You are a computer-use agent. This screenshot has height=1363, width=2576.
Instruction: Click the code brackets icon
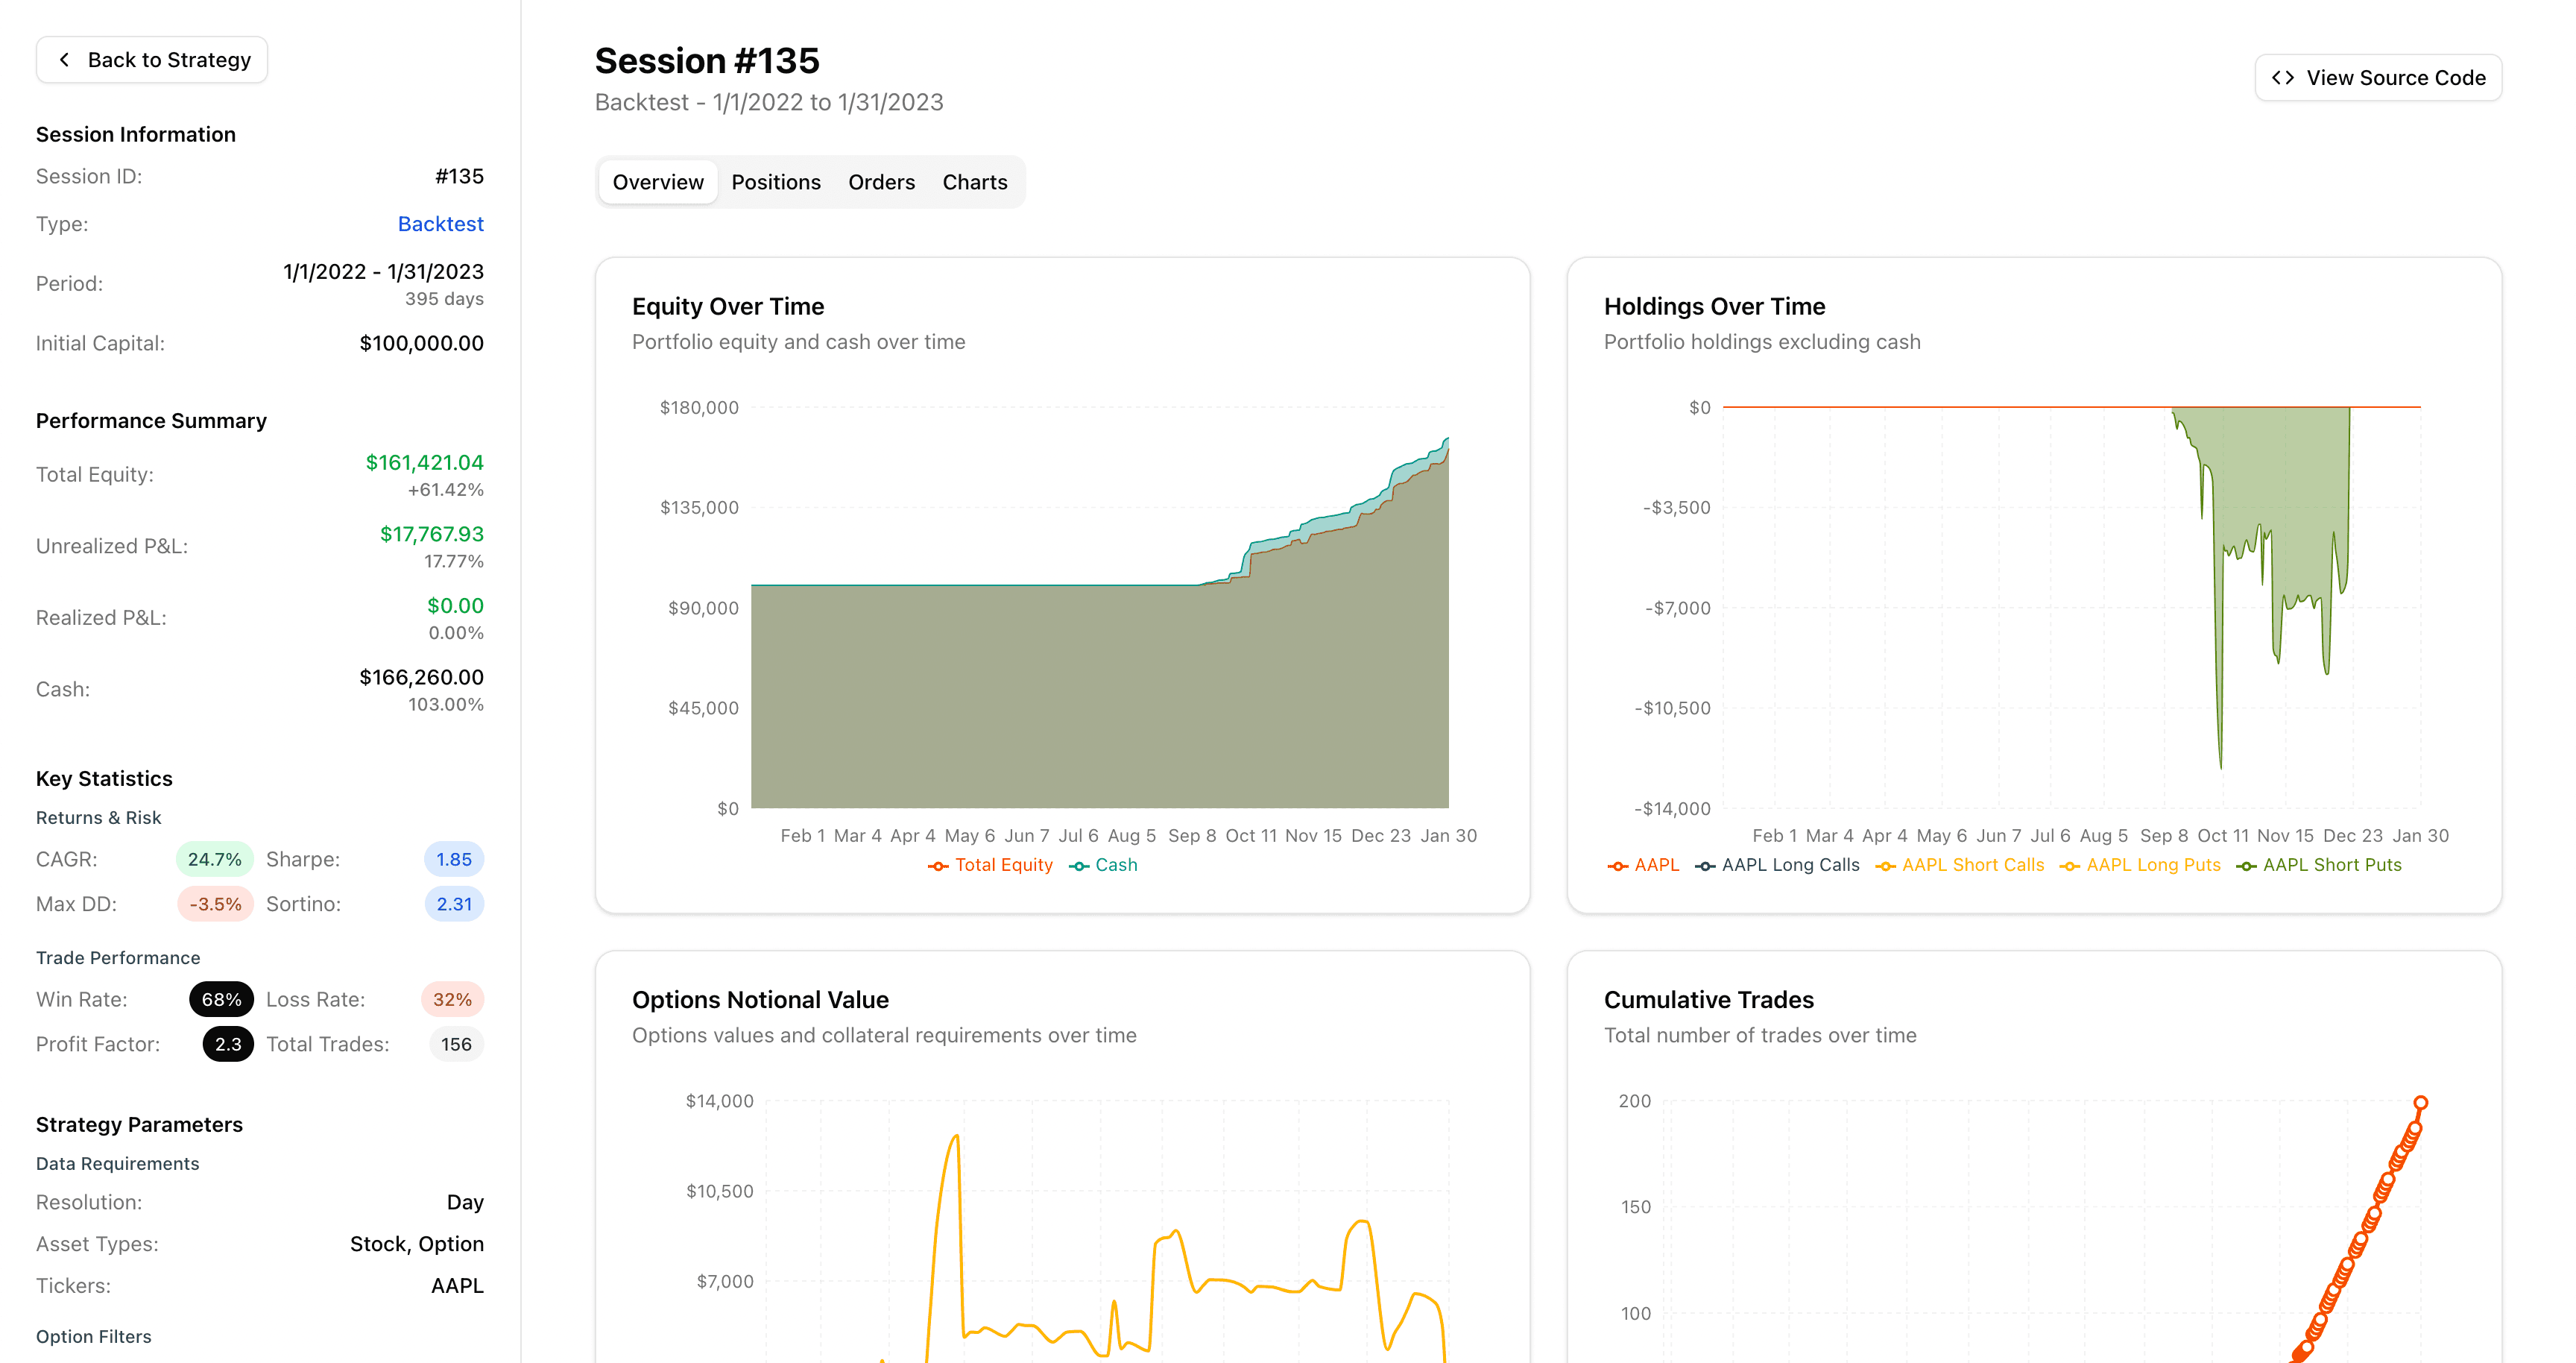2283,78
